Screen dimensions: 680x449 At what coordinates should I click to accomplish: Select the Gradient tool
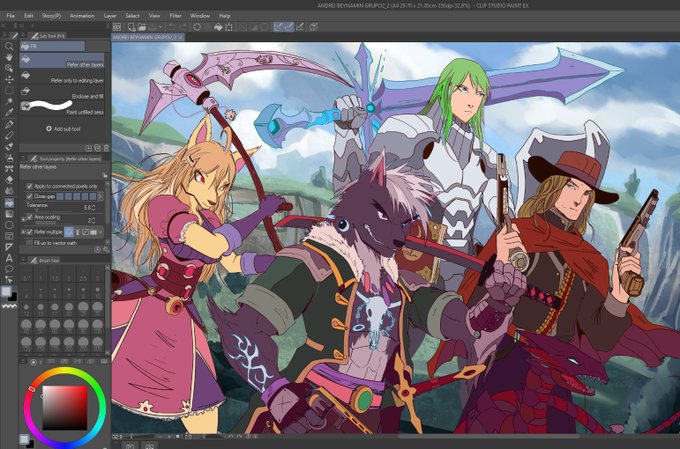[x=9, y=214]
